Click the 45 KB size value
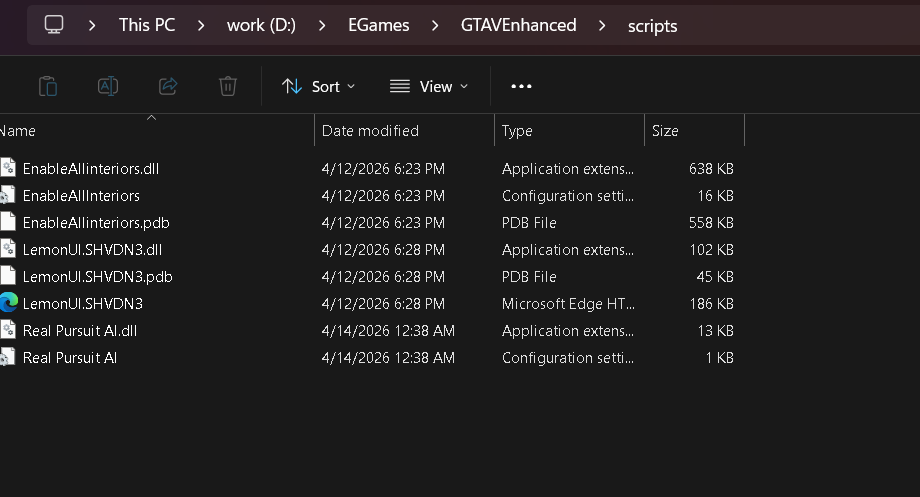Image resolution: width=920 pixels, height=497 pixels. coord(715,276)
